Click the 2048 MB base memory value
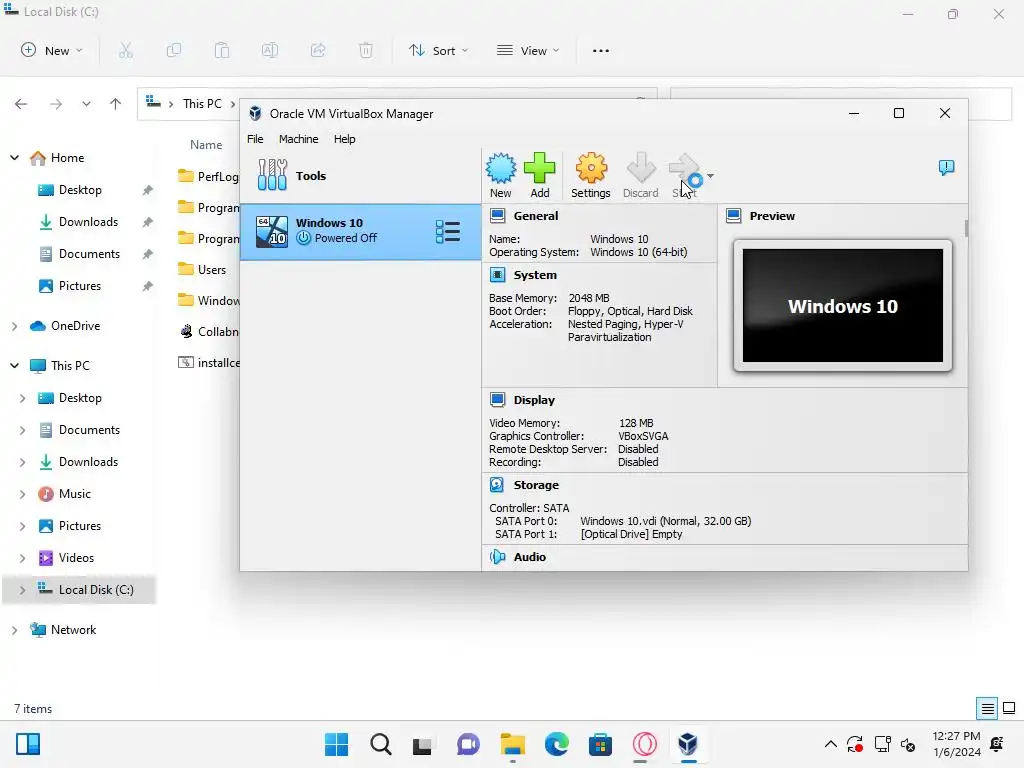1024x768 pixels. click(589, 298)
